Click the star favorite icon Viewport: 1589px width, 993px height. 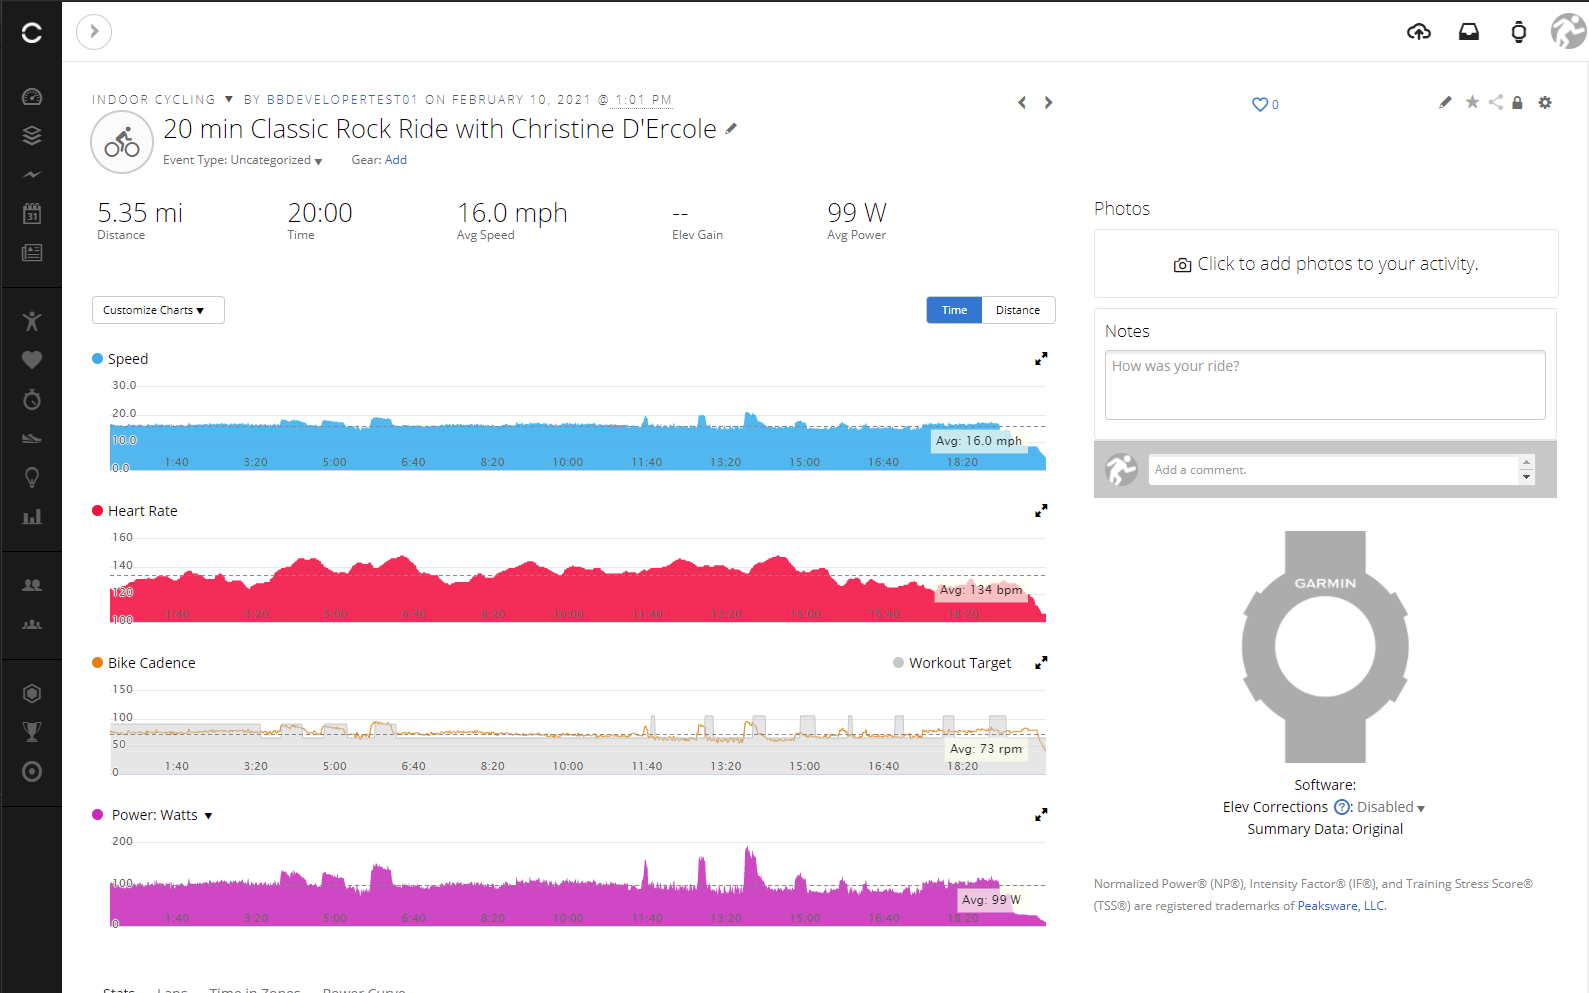[1472, 102]
